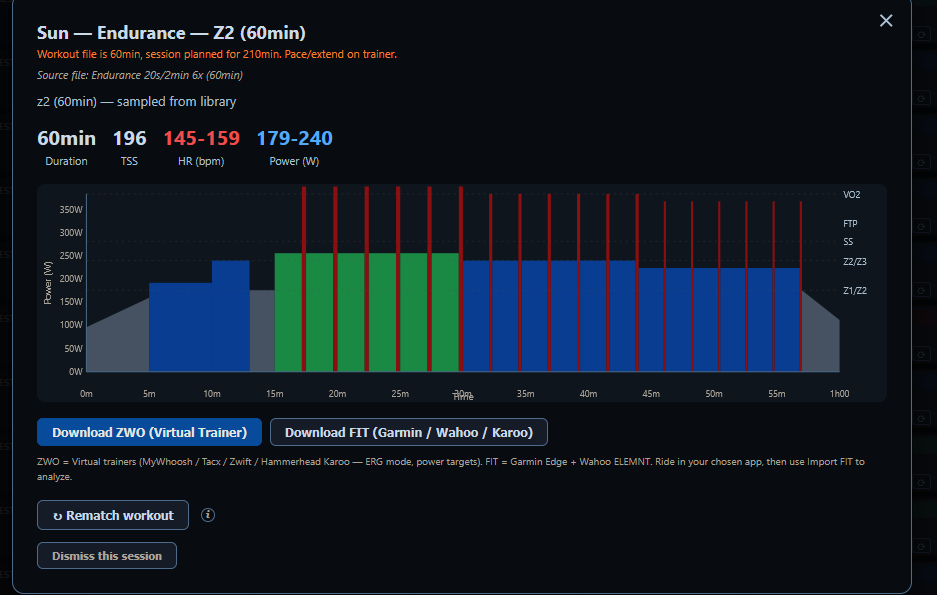Click the red 145-159 HR range value
Screen dimensions: 937x595
pyautogui.click(x=201, y=138)
